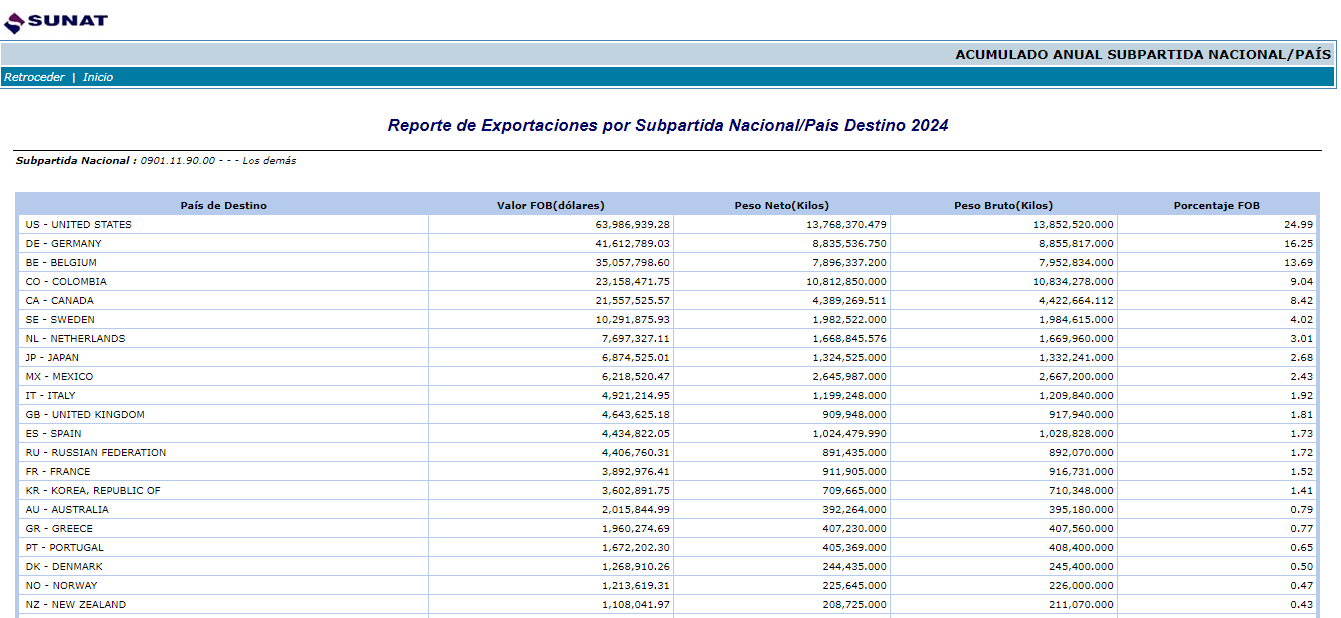The height and width of the screenshot is (618, 1341).
Task: Click the FOB value 21,557,525.57
Action: 632,301
